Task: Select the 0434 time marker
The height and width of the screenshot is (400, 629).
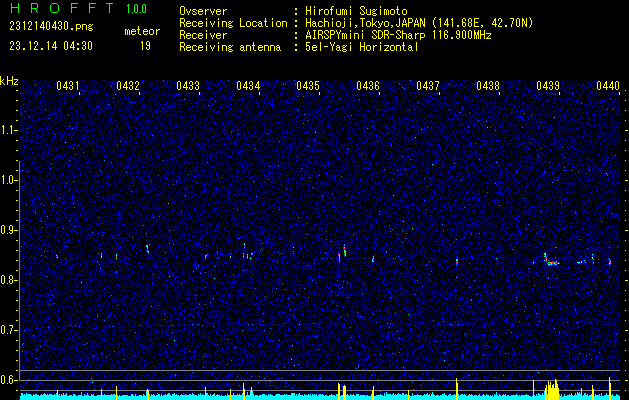Action: [248, 86]
